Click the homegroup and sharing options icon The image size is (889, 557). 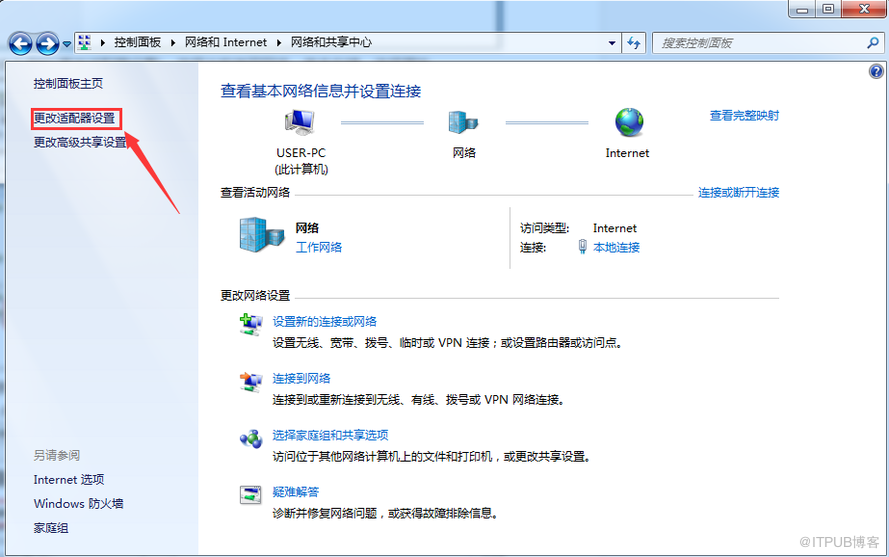(x=250, y=437)
